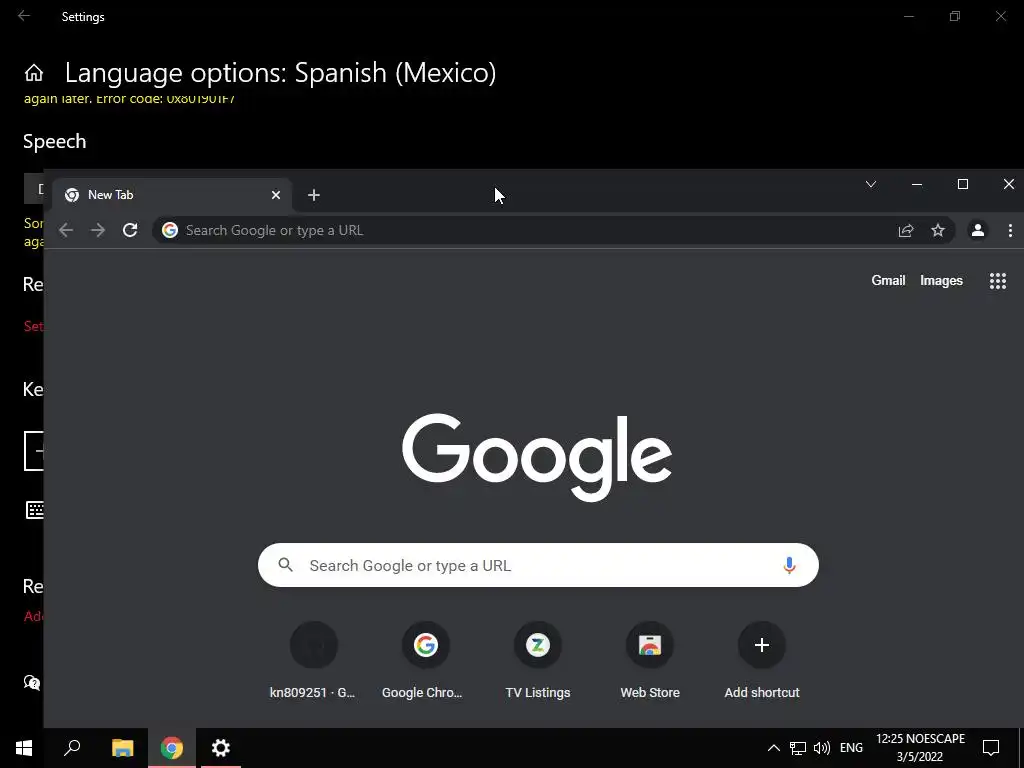Open Get help icon in Settings
This screenshot has width=1024, height=768.
(32, 683)
